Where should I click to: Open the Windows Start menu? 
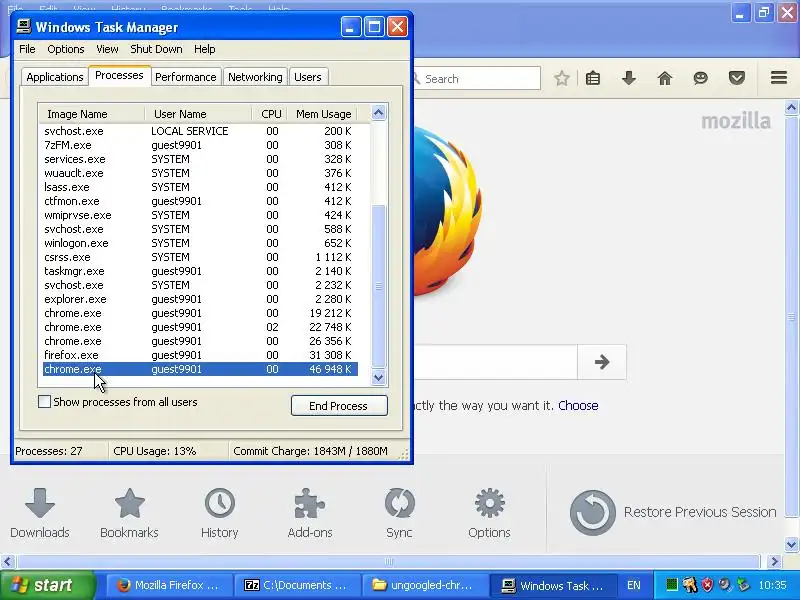pyautogui.click(x=48, y=585)
